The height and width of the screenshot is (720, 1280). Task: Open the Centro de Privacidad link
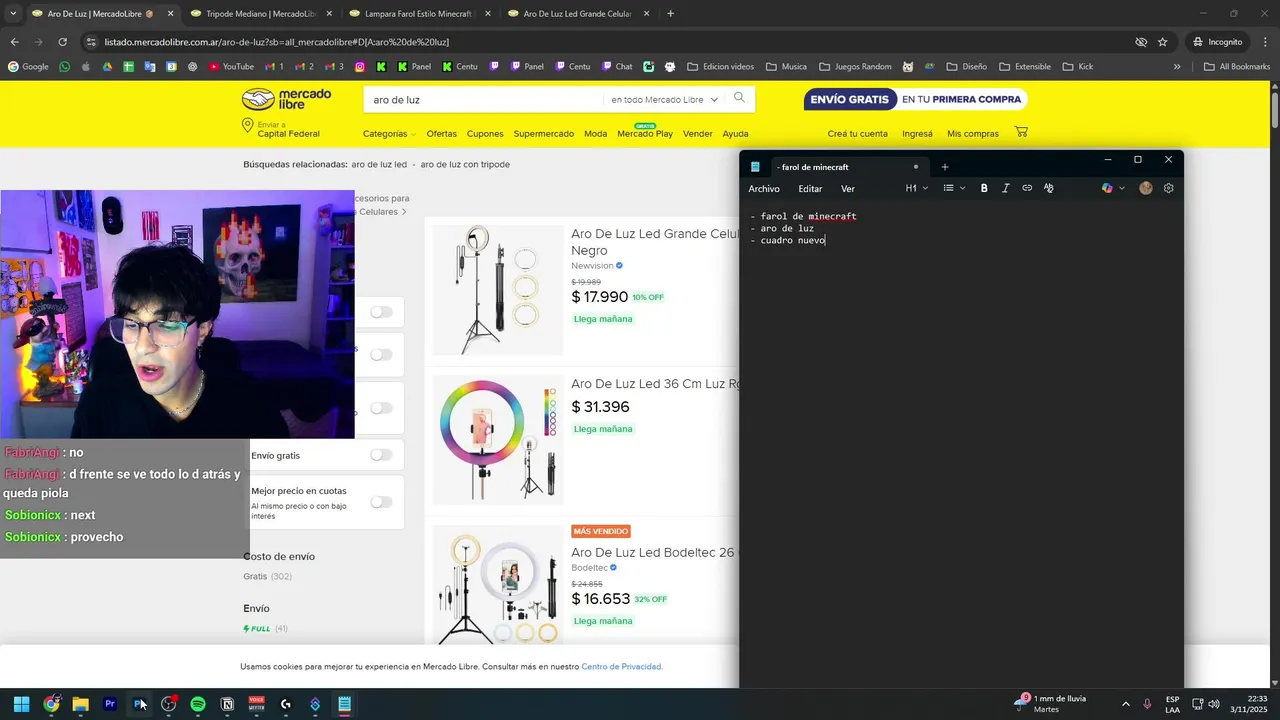pyautogui.click(x=622, y=667)
